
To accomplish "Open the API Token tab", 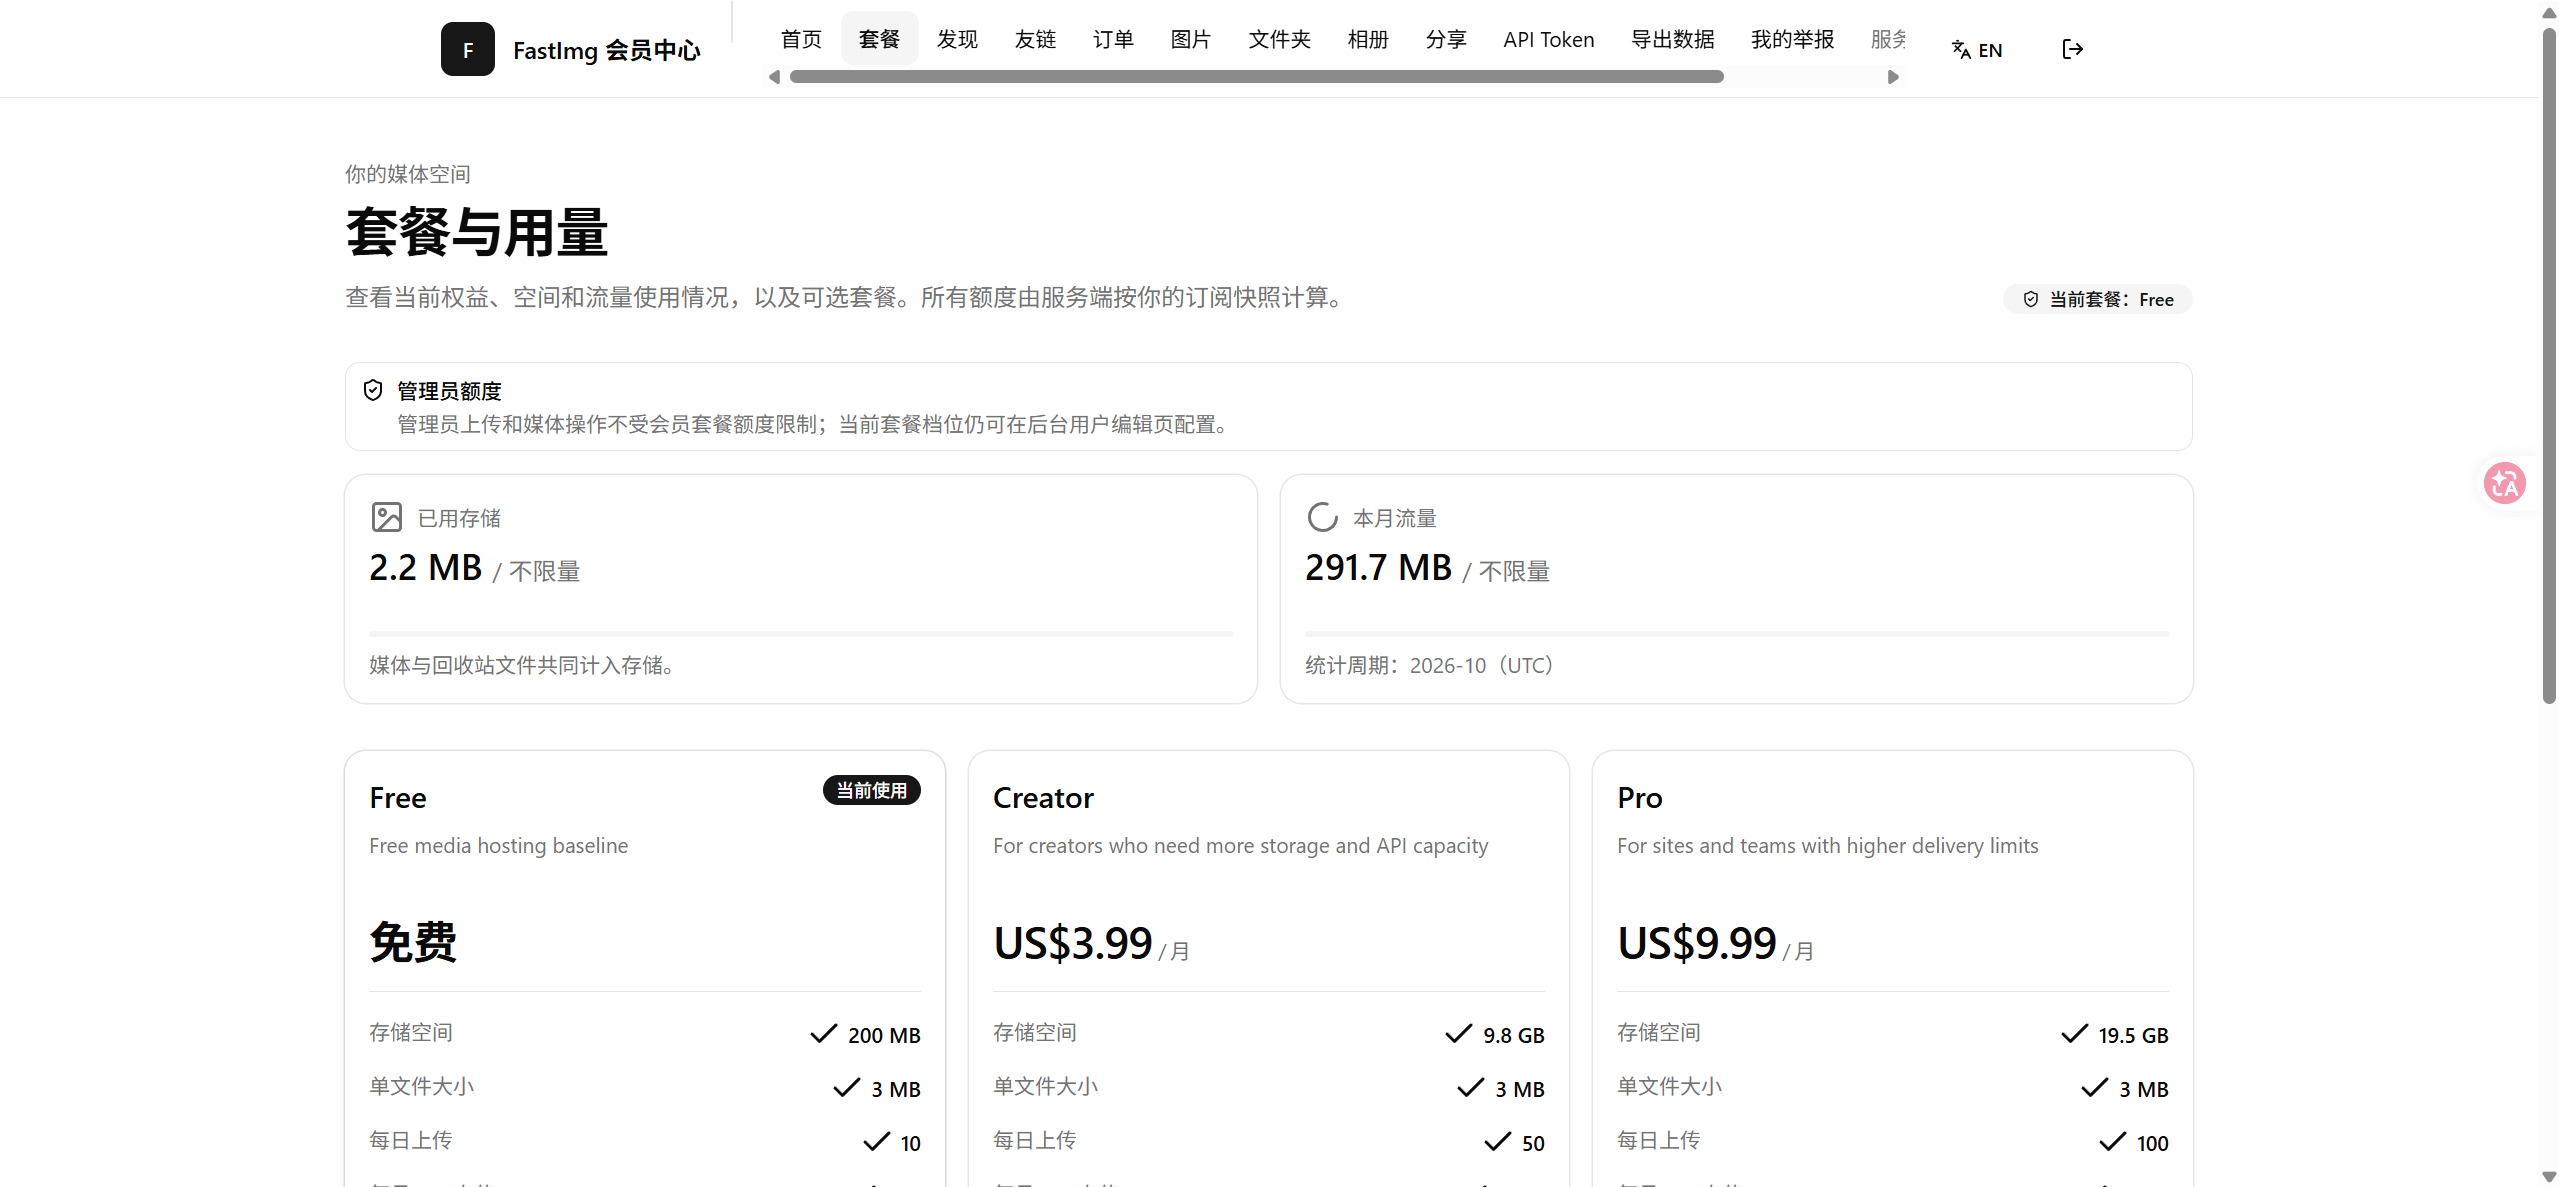I will click(x=1548, y=39).
